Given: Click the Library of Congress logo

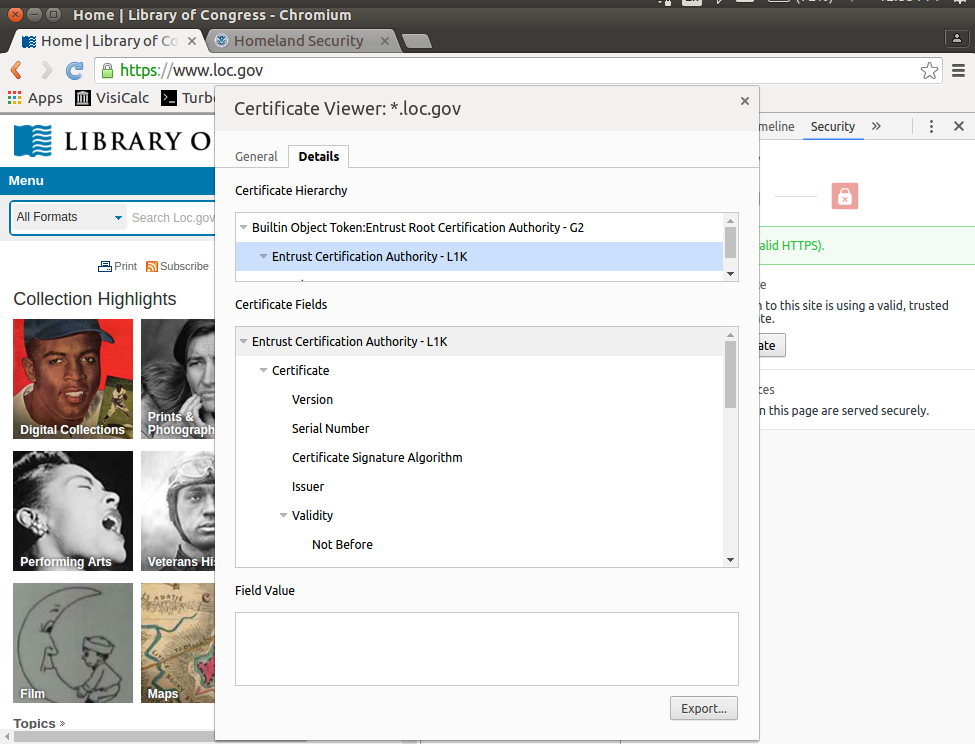Looking at the screenshot, I should coord(113,140).
